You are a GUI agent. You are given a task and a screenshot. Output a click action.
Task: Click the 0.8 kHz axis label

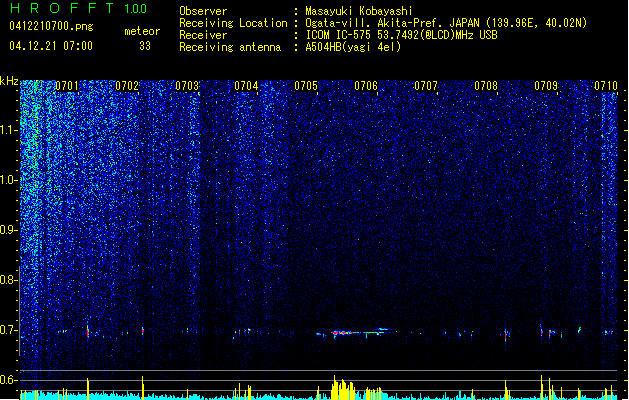[x=9, y=280]
